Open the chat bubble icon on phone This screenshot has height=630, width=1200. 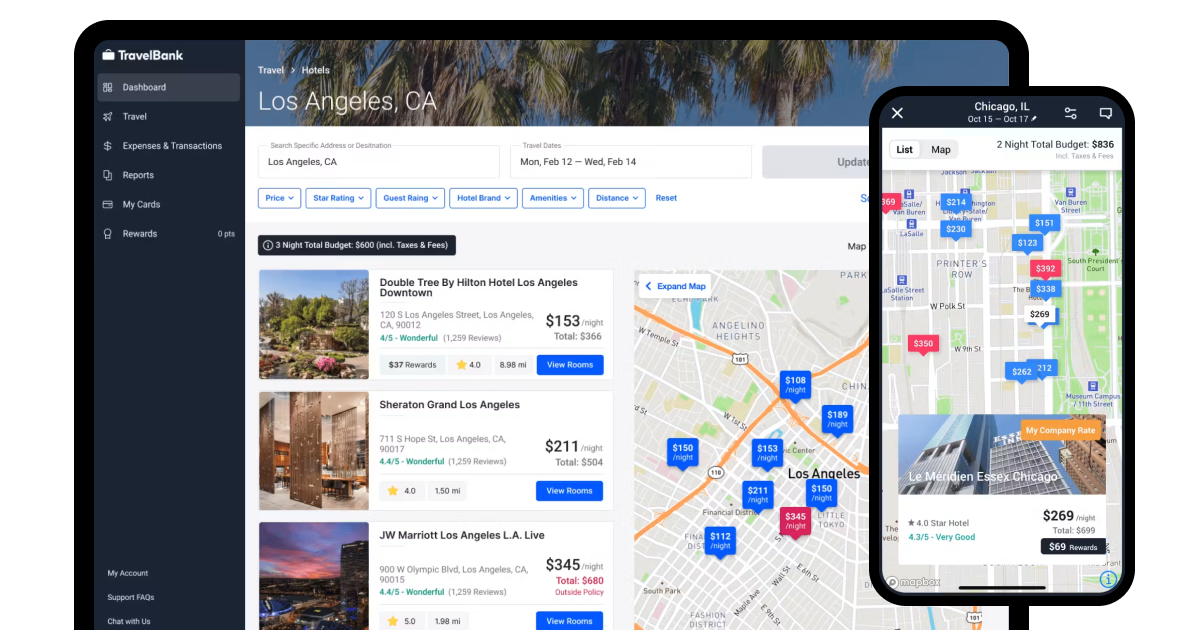[x=1106, y=113]
